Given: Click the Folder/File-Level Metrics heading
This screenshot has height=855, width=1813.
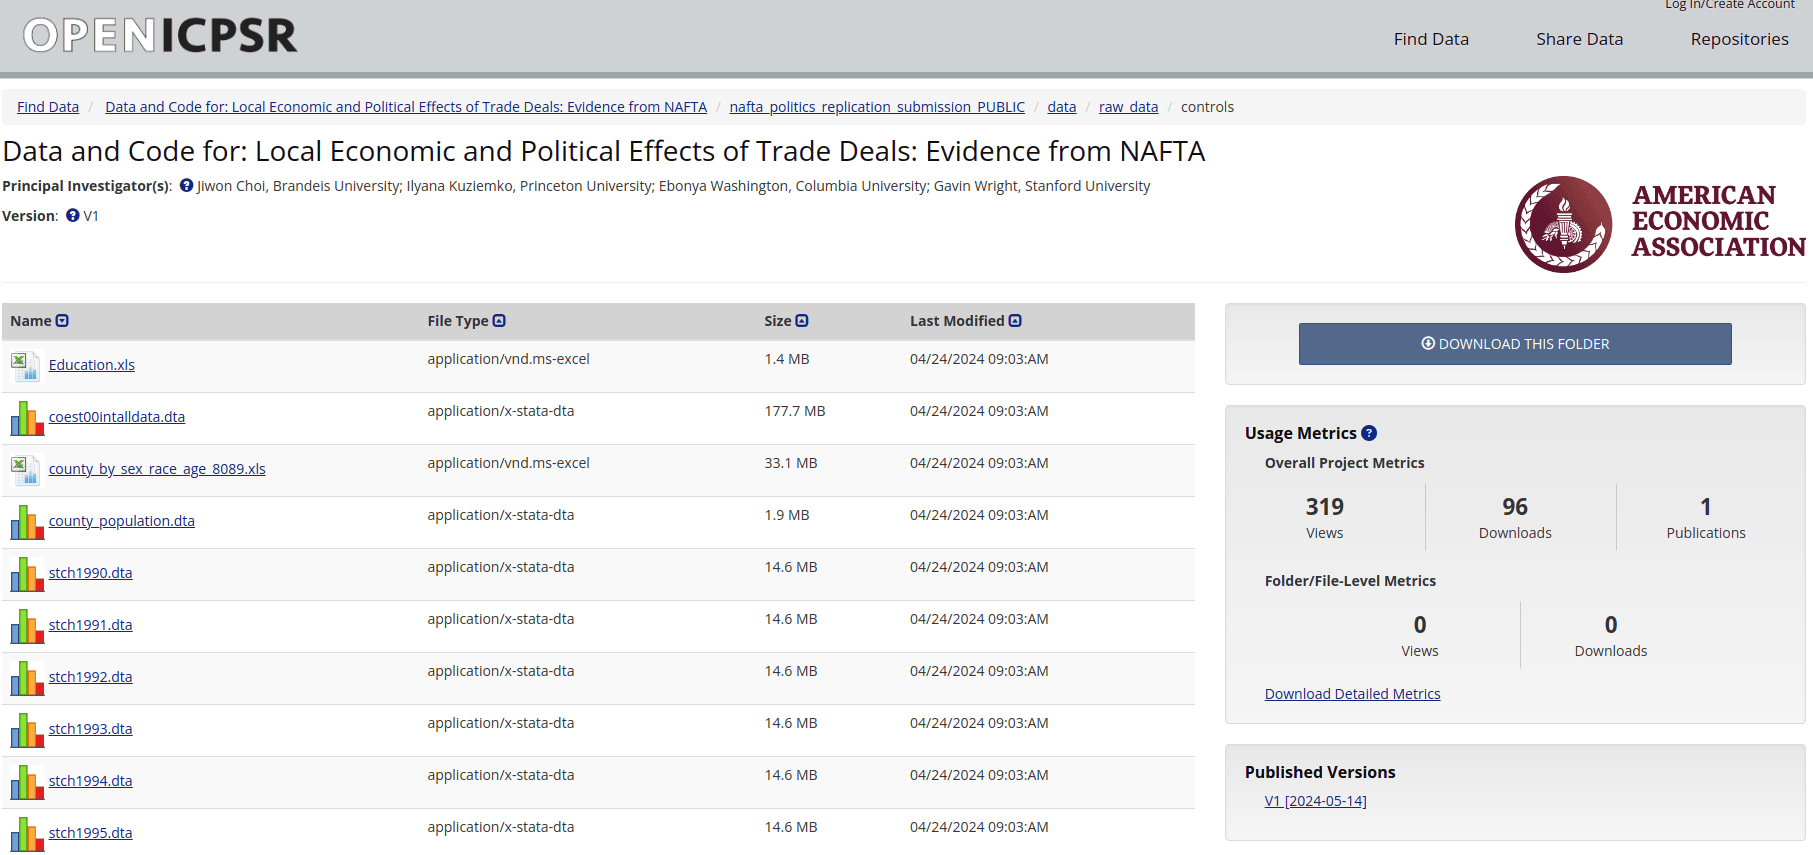Looking at the screenshot, I should click(1350, 581).
